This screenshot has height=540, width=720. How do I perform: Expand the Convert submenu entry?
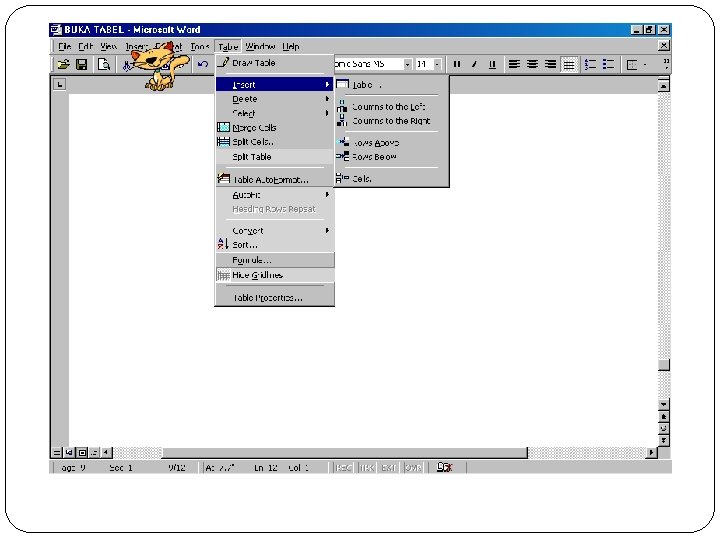click(x=275, y=231)
